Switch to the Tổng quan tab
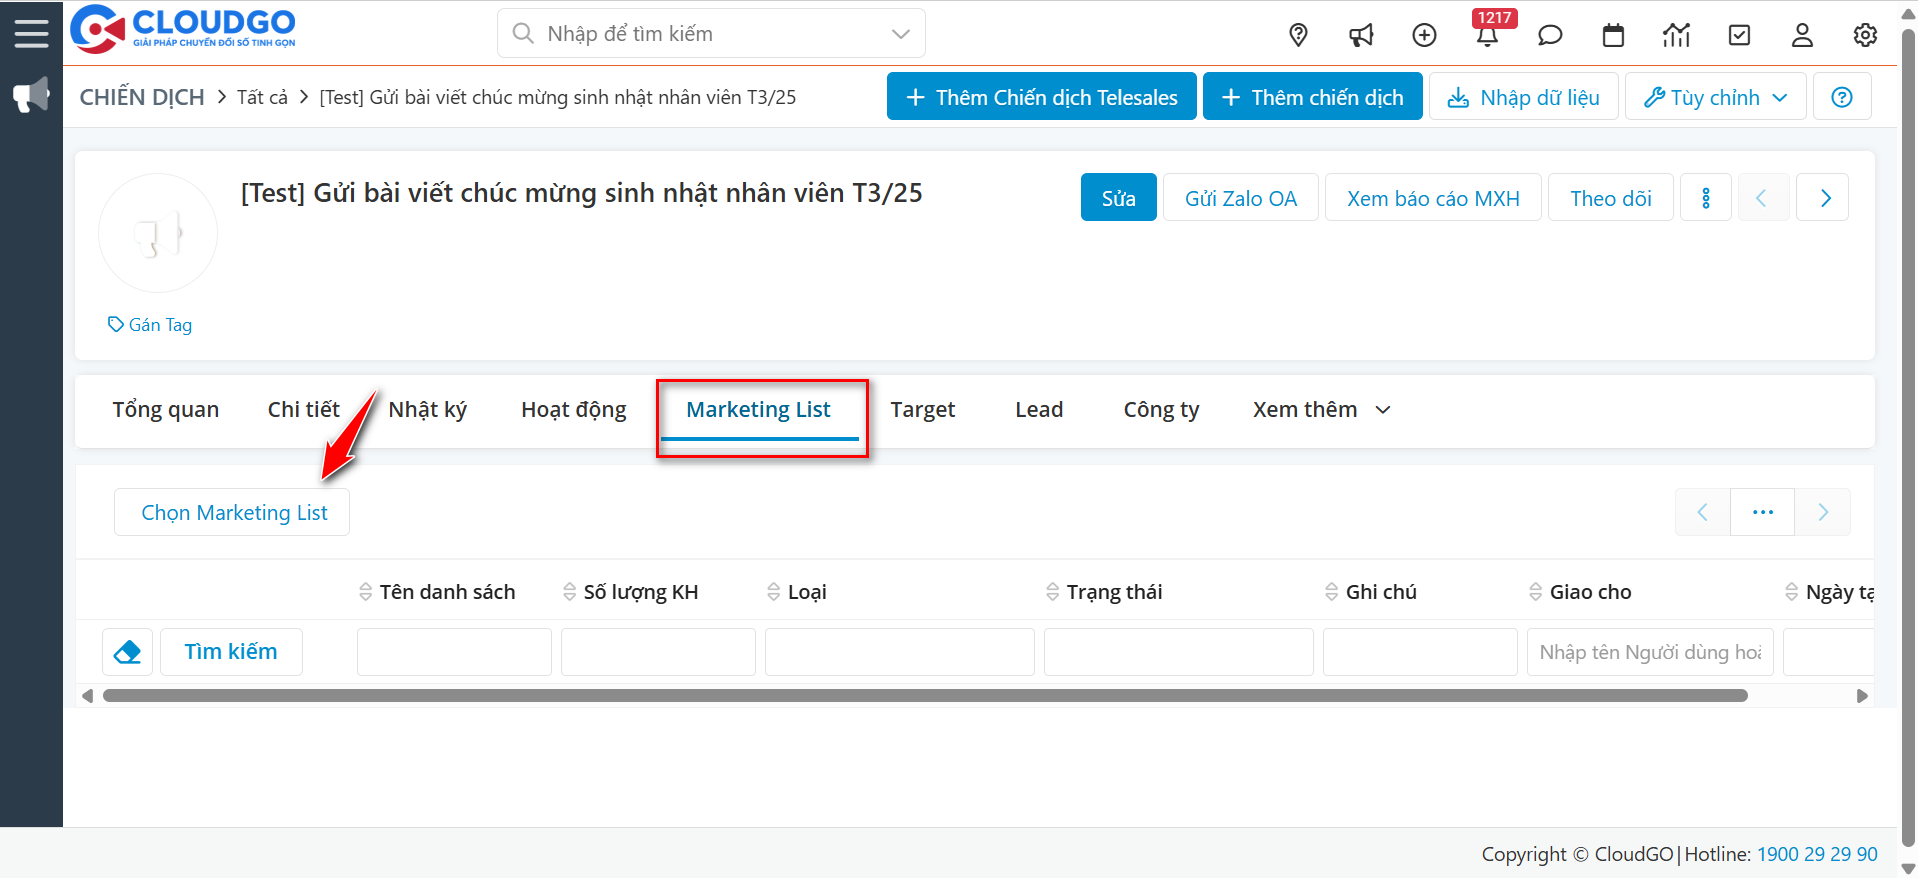This screenshot has height=878, width=1918. [165, 410]
